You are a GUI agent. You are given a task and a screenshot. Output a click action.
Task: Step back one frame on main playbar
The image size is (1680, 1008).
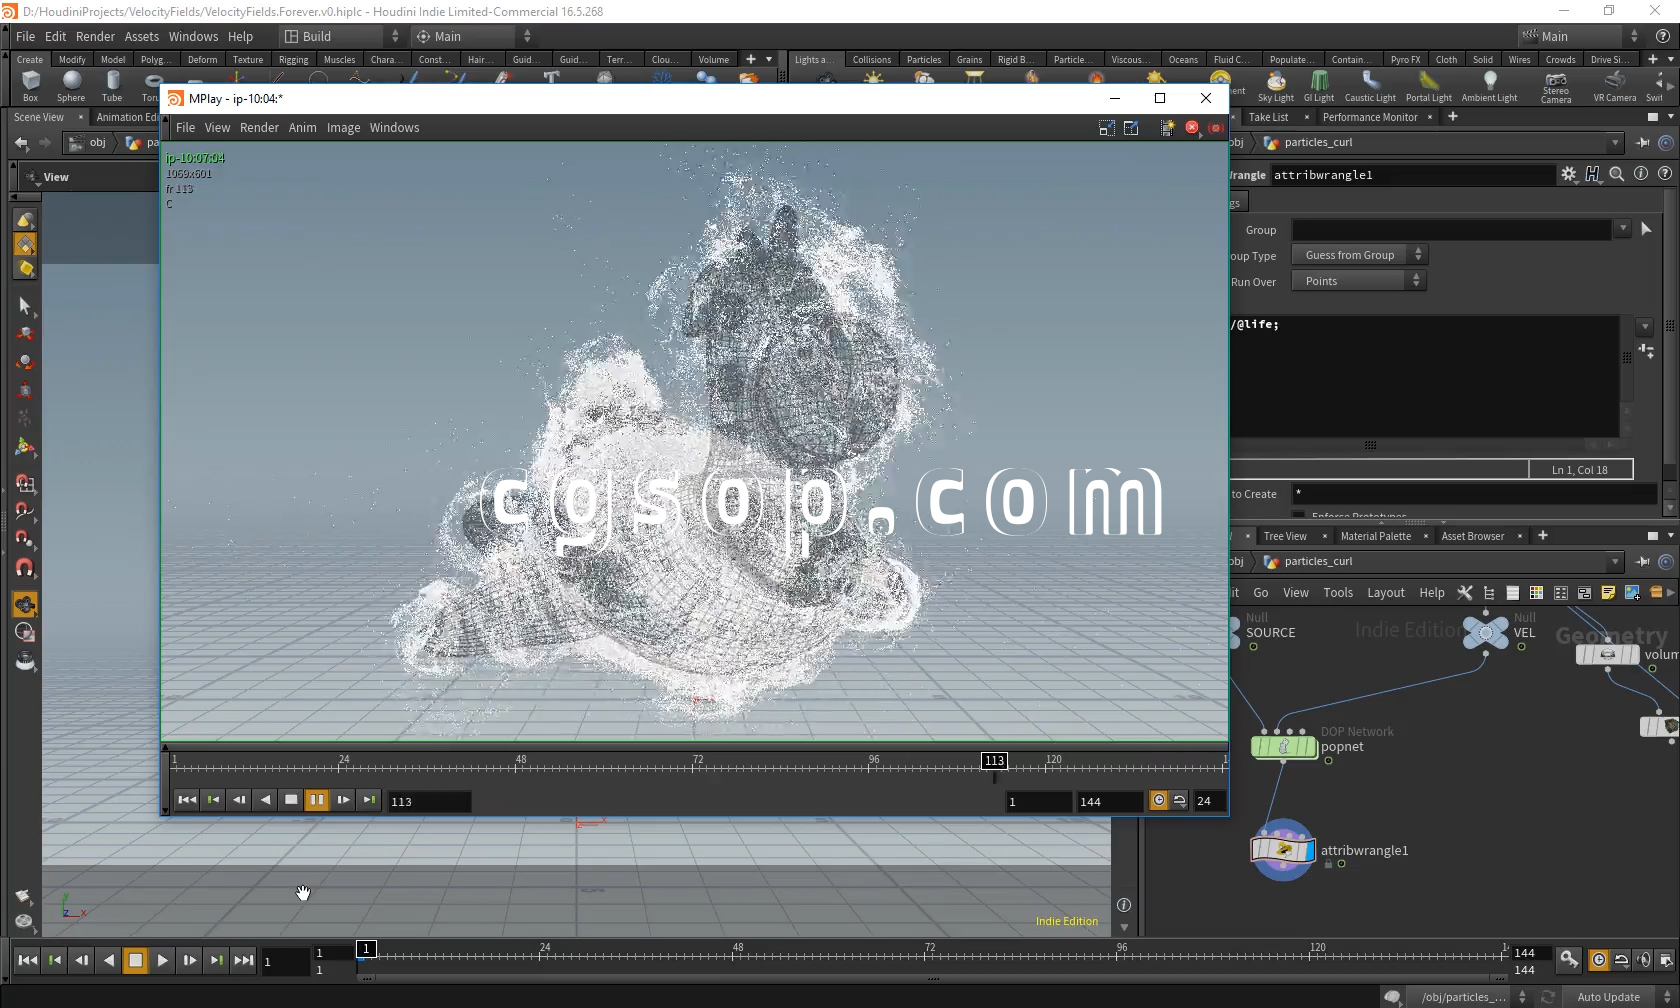point(81,960)
